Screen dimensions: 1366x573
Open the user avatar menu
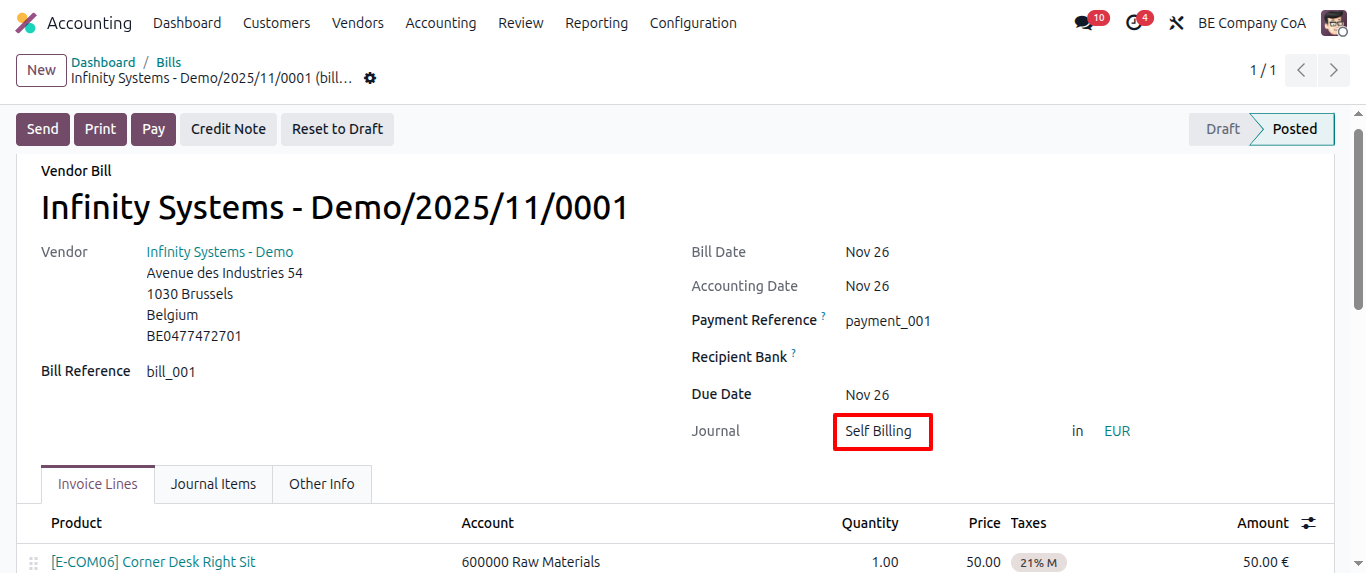[x=1334, y=23]
